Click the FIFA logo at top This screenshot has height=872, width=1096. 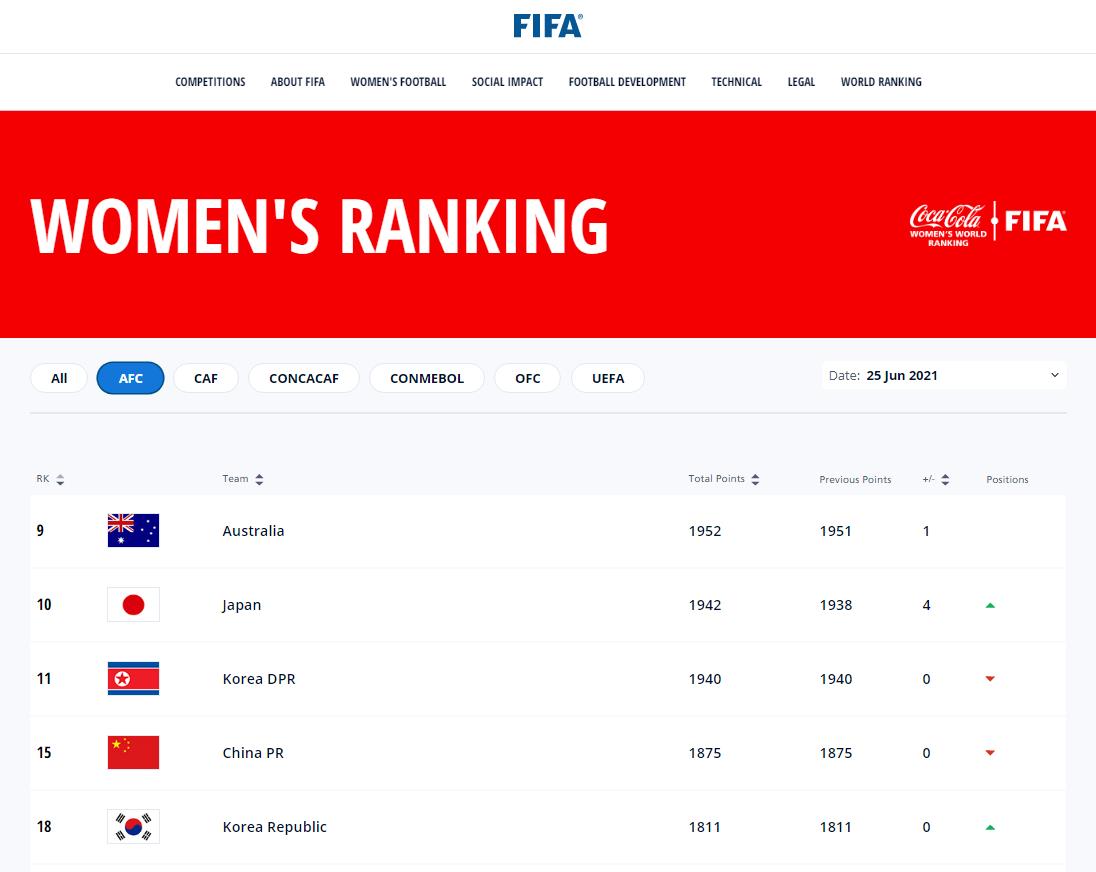[x=547, y=26]
